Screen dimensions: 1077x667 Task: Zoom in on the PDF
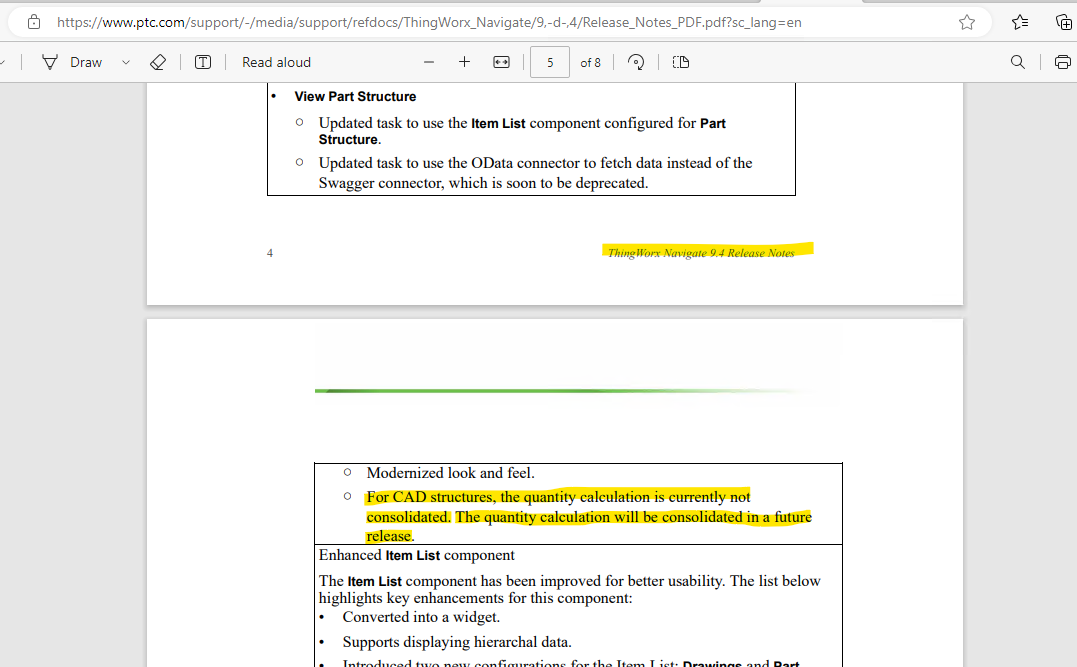(x=464, y=62)
